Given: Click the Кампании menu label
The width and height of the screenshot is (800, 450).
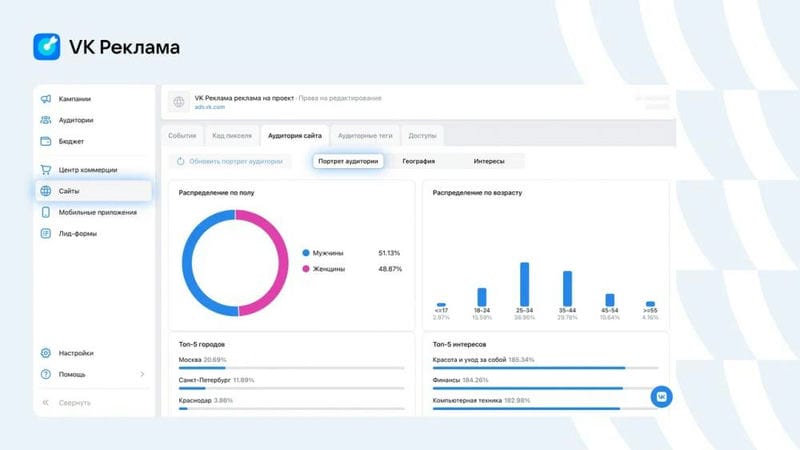Looking at the screenshot, I should 74,99.
